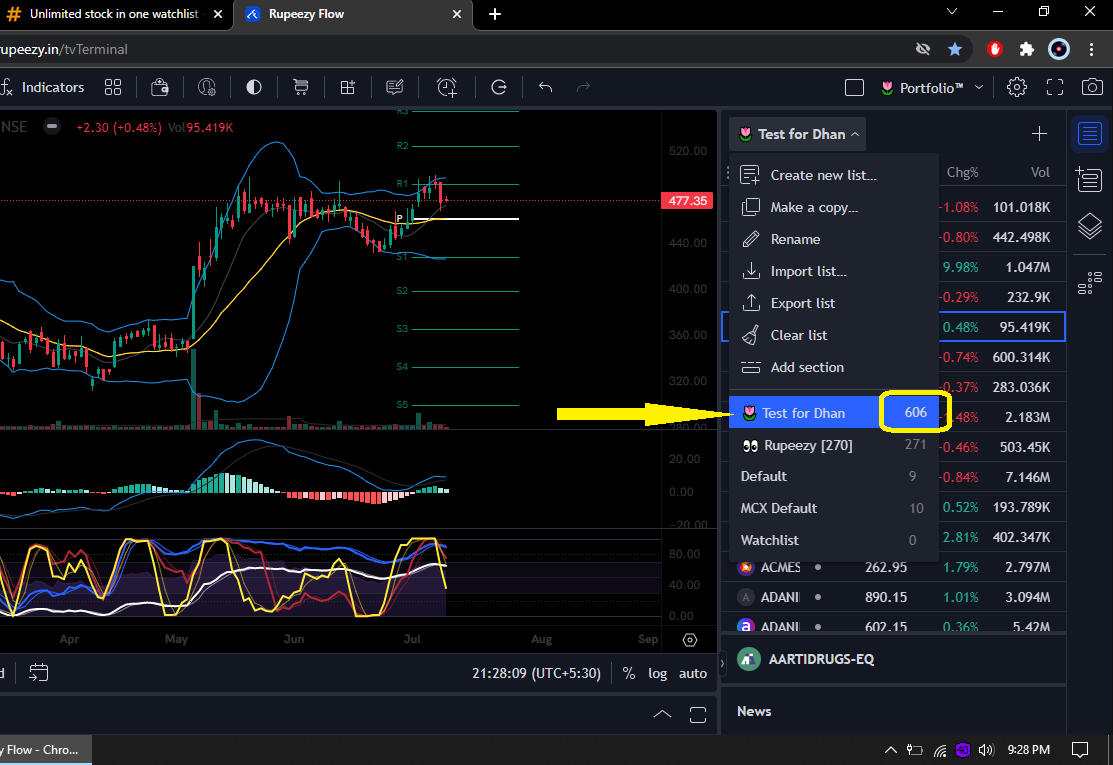Open Chrome three-dot menu
The height and width of the screenshot is (765, 1113).
pyautogui.click(x=1091, y=49)
